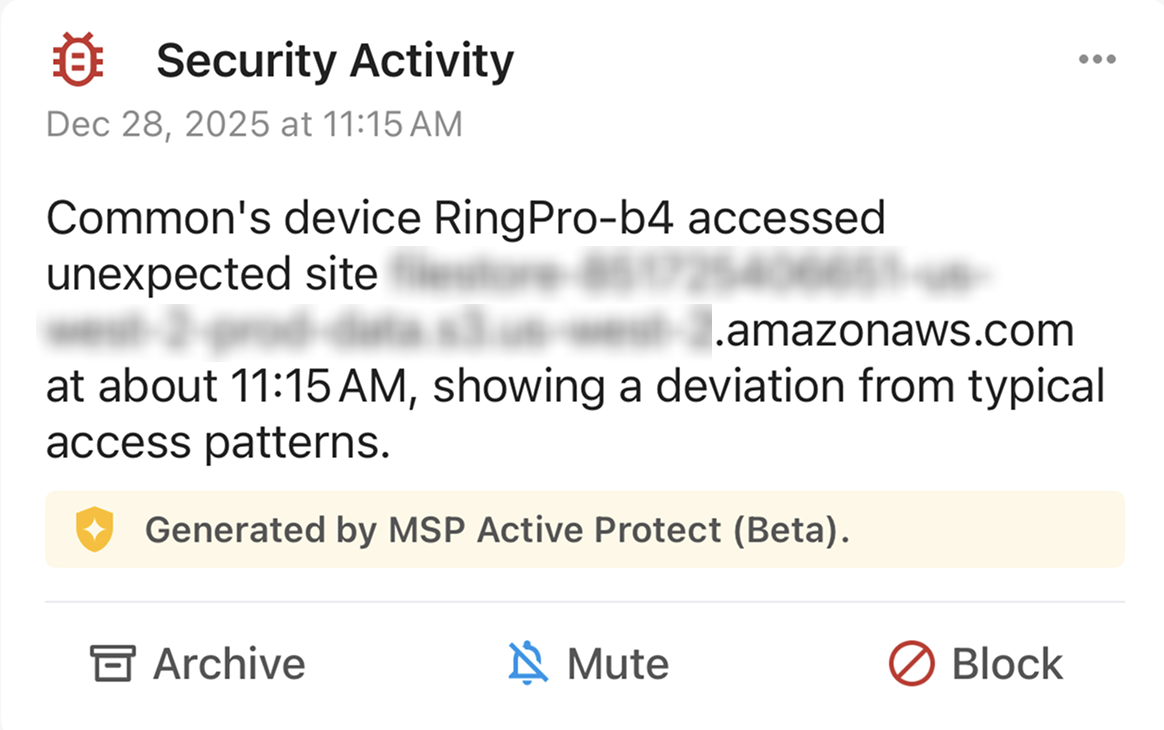Click the yellow shield icon in banner
Screen dimensions: 1164x730
point(95,530)
